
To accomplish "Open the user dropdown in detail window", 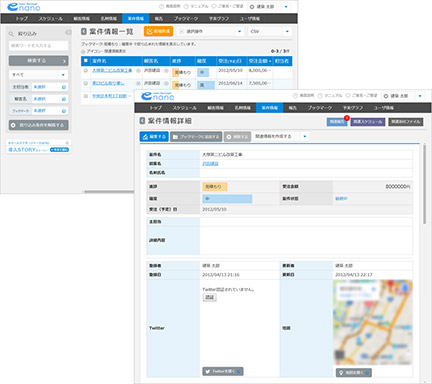I will pyautogui.click(x=403, y=96).
